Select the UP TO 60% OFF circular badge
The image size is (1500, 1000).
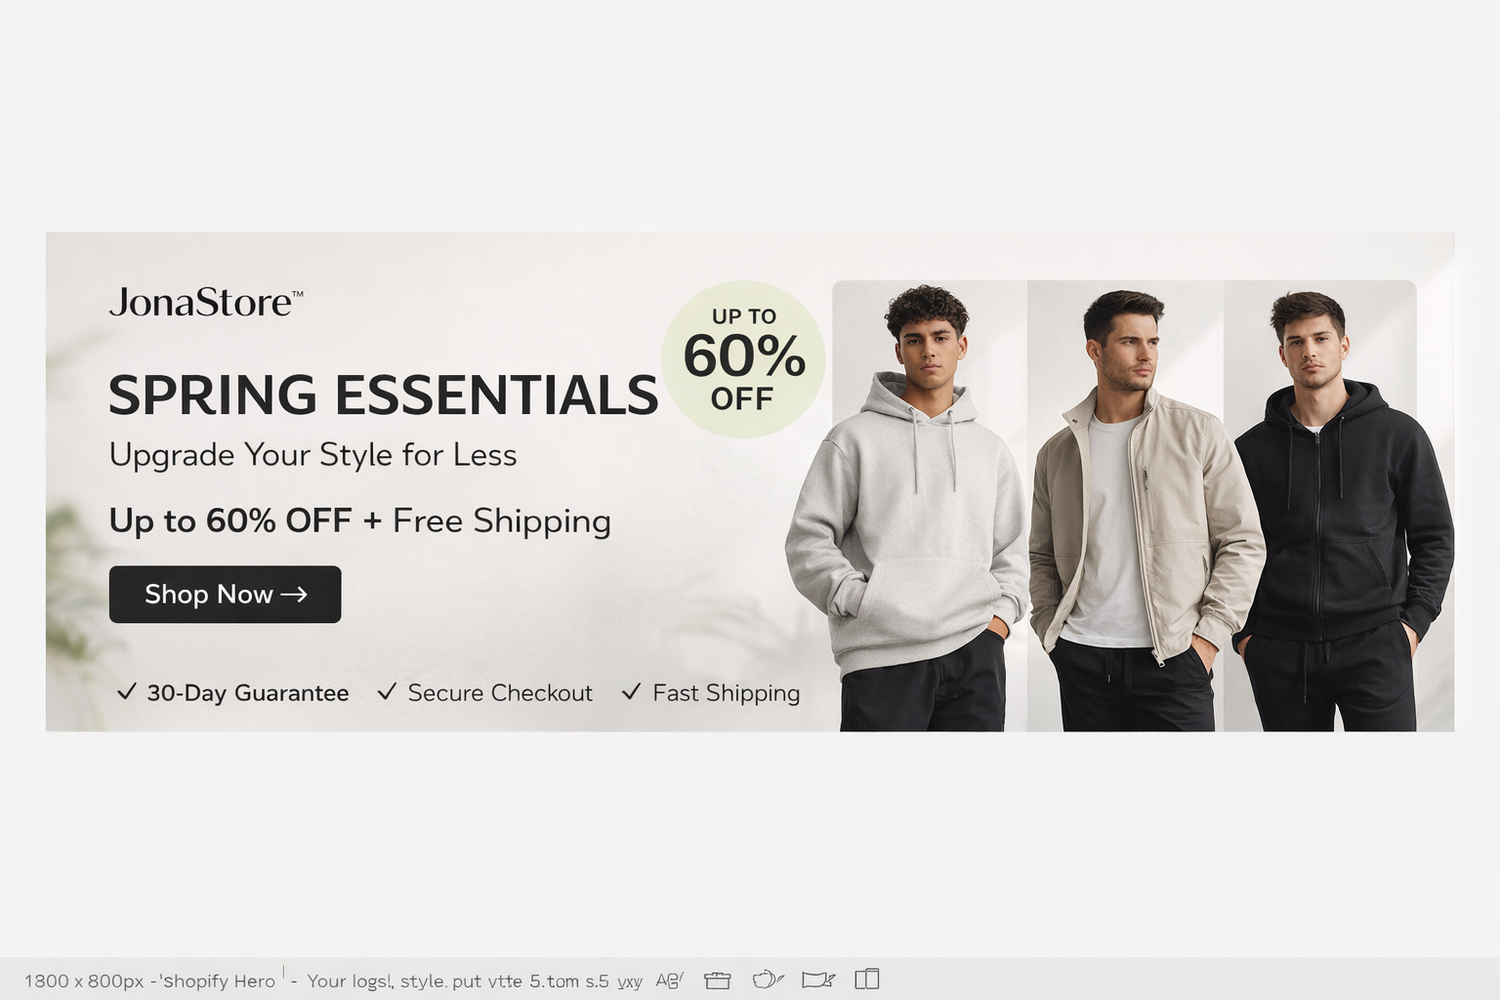[743, 359]
